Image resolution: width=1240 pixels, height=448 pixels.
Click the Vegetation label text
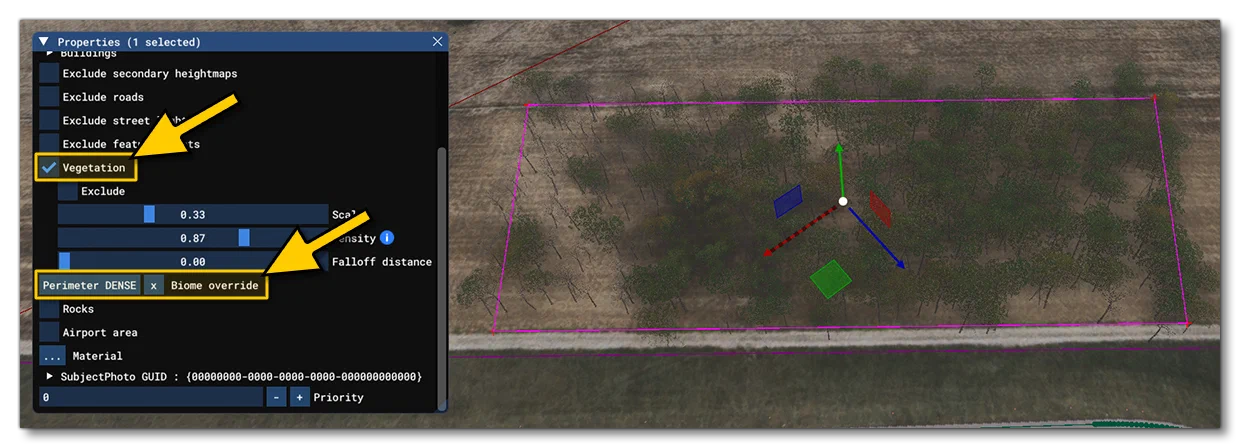94,168
